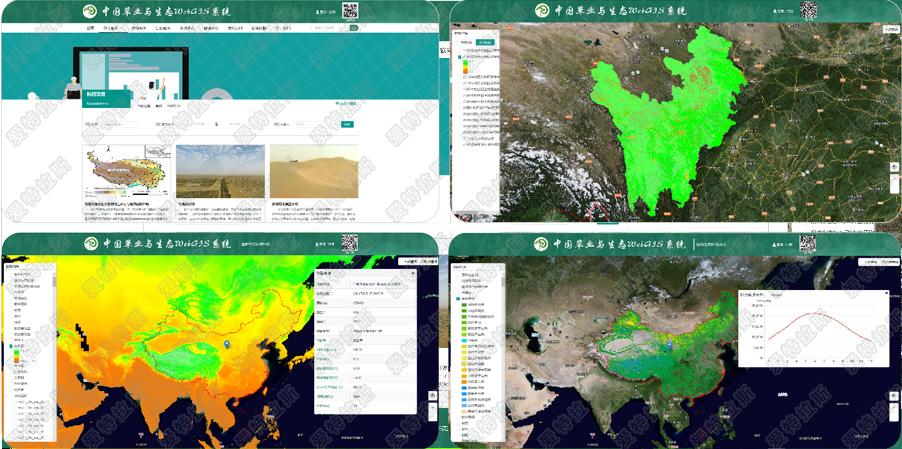The width and height of the screenshot is (902, 449).
Task: Toggle the first checked layer in the land-cover panel
Action: tap(460, 299)
